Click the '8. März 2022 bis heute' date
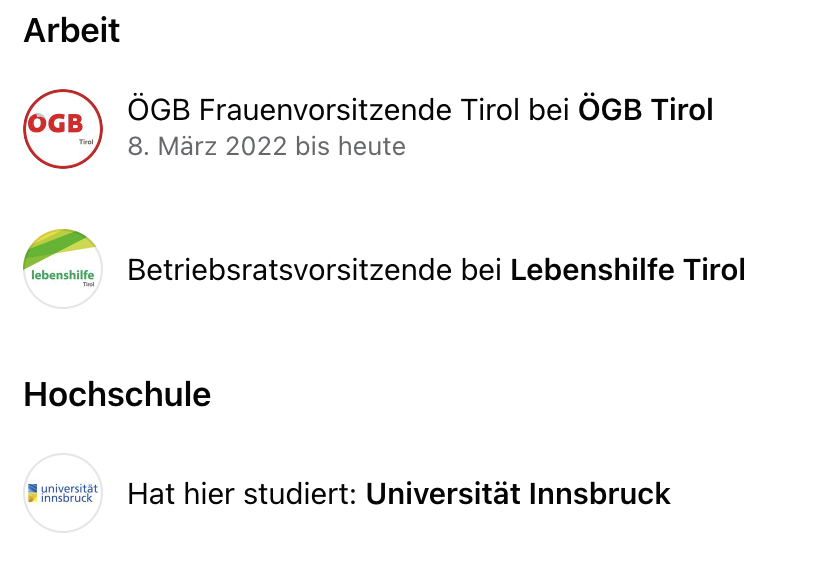838x566 pixels. click(267, 146)
